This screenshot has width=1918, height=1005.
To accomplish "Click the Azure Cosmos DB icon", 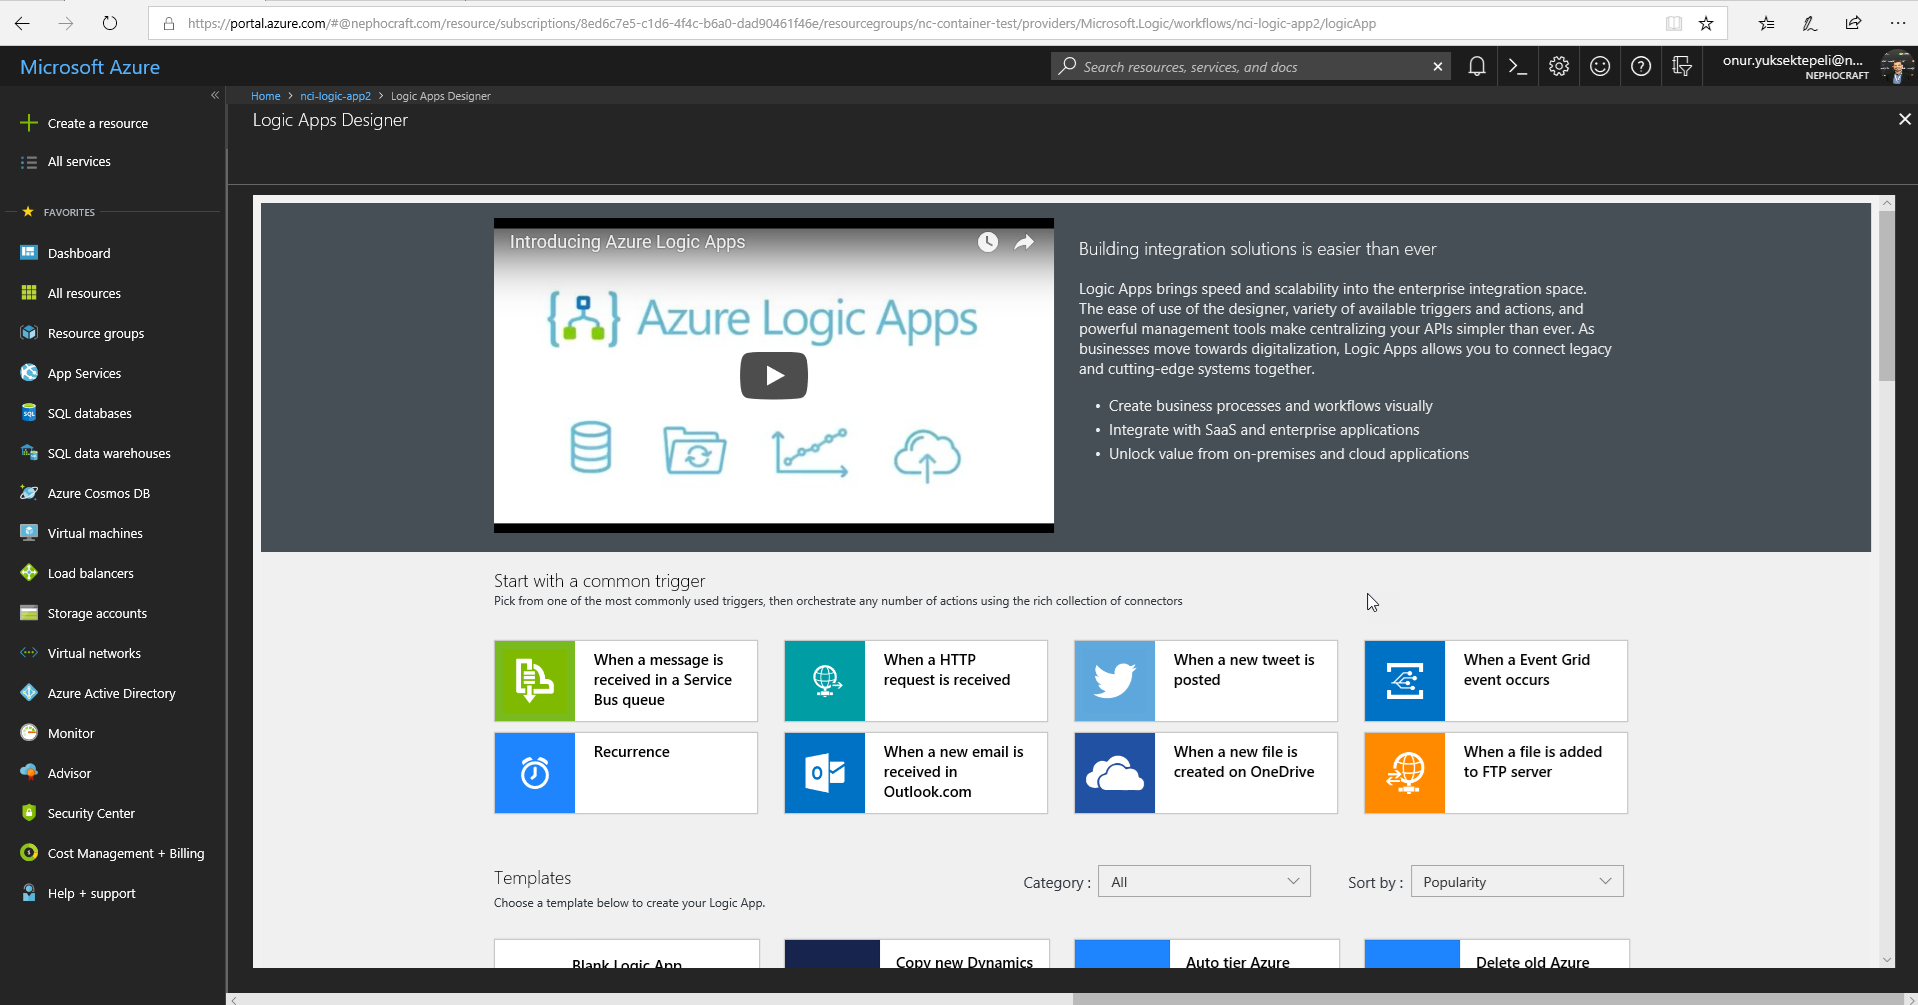I will 29,493.
